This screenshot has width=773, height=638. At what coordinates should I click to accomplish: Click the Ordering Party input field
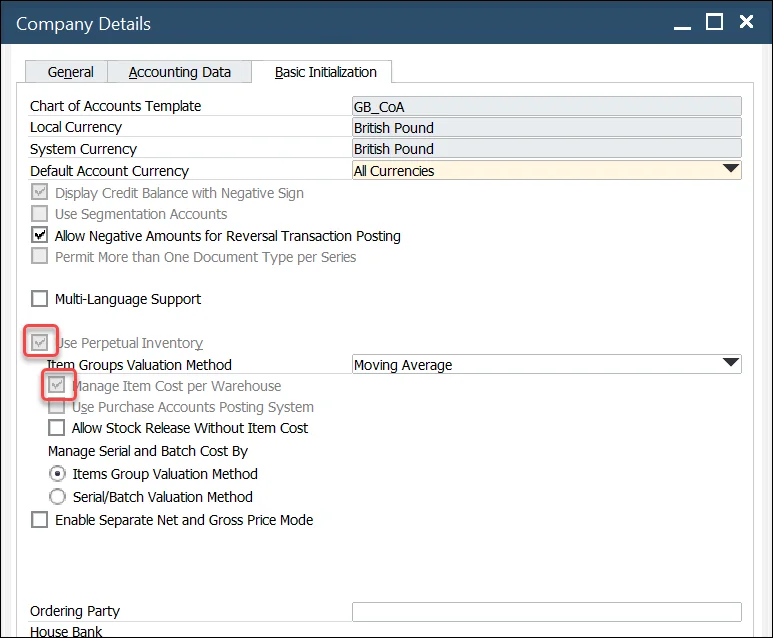pyautogui.click(x=546, y=612)
